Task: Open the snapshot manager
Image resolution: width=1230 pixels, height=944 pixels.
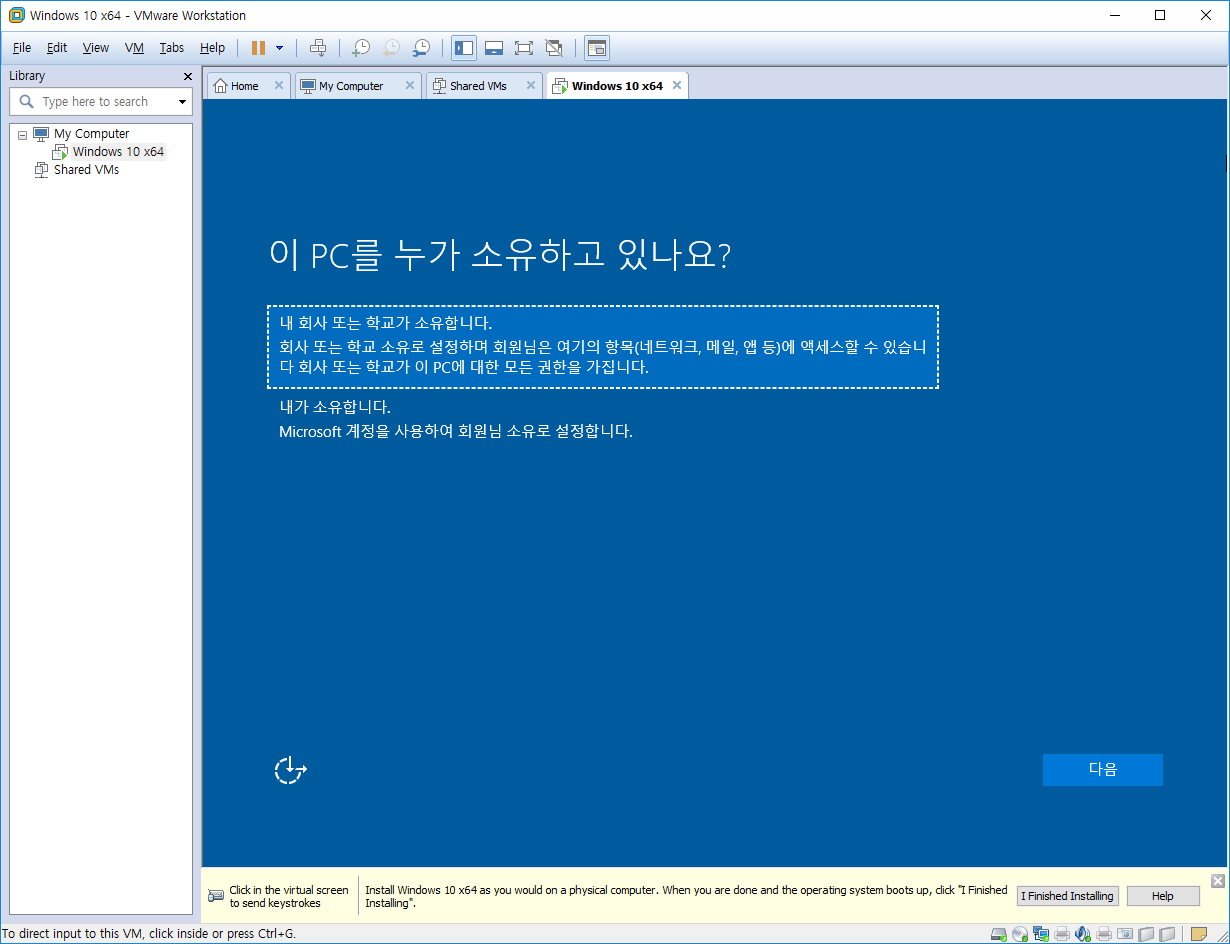Action: click(x=422, y=47)
